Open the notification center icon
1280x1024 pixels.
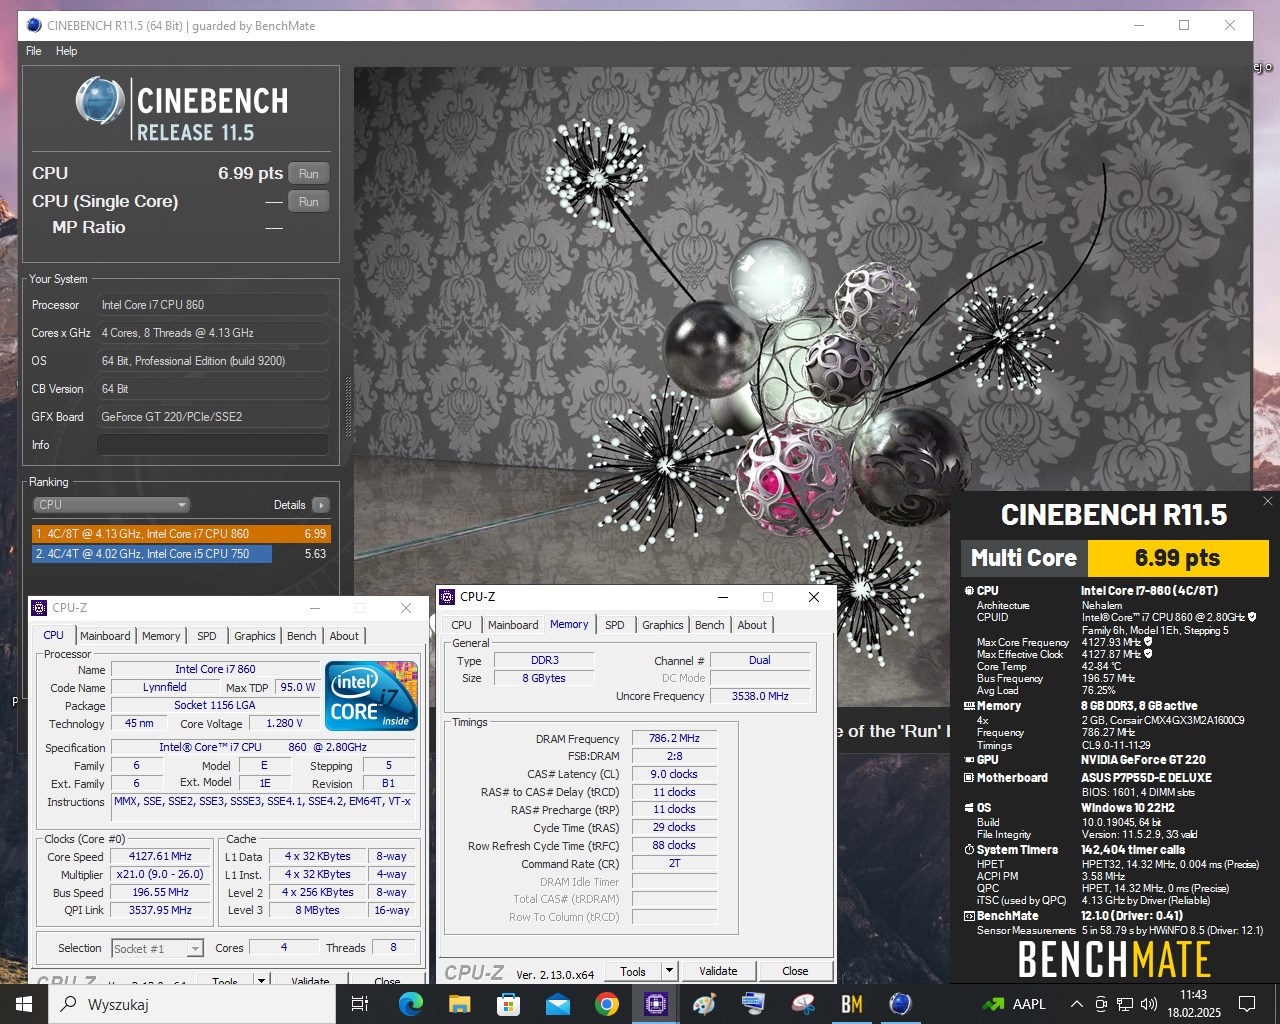[x=1247, y=1004]
